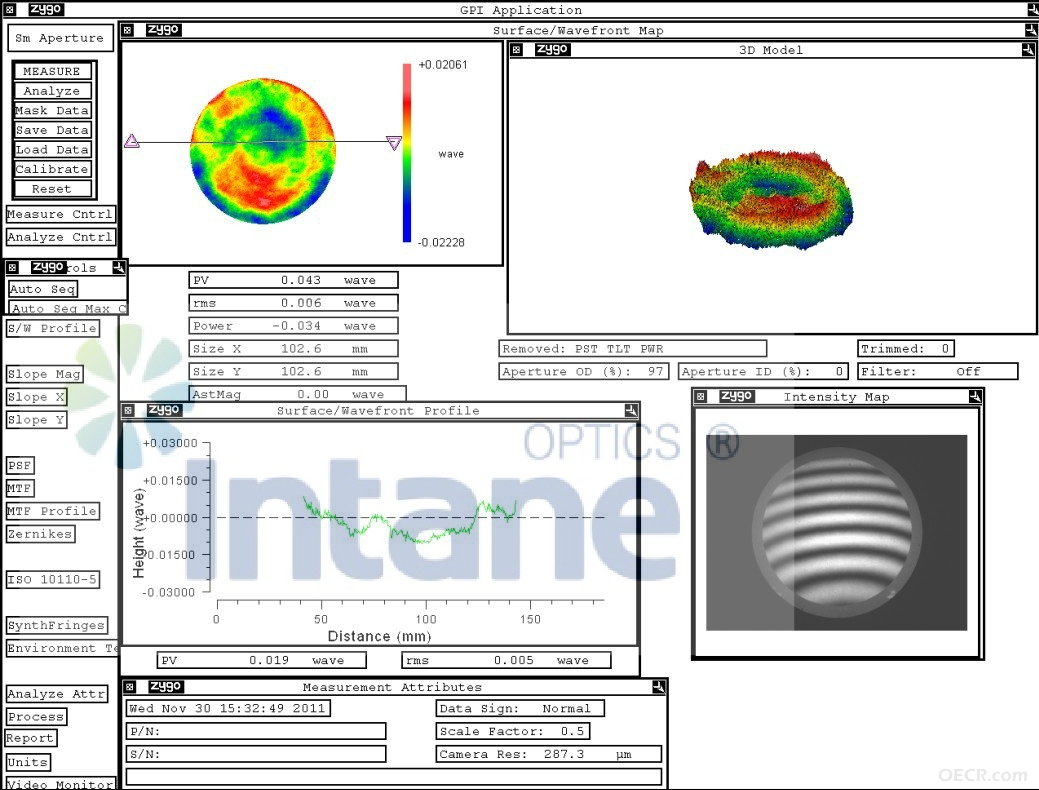Click 3D Model window menu icon

(517, 50)
